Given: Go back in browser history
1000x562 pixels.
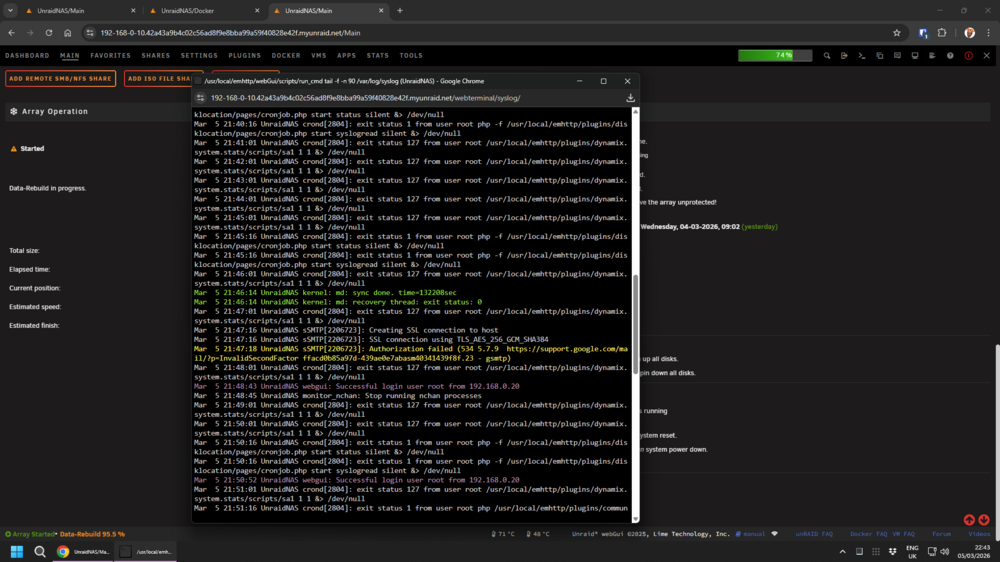Looking at the screenshot, I should (11, 33).
